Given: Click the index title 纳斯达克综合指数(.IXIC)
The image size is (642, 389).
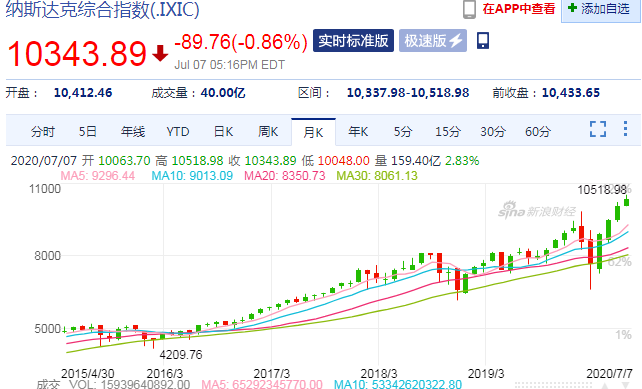Looking at the screenshot, I should (x=102, y=9).
